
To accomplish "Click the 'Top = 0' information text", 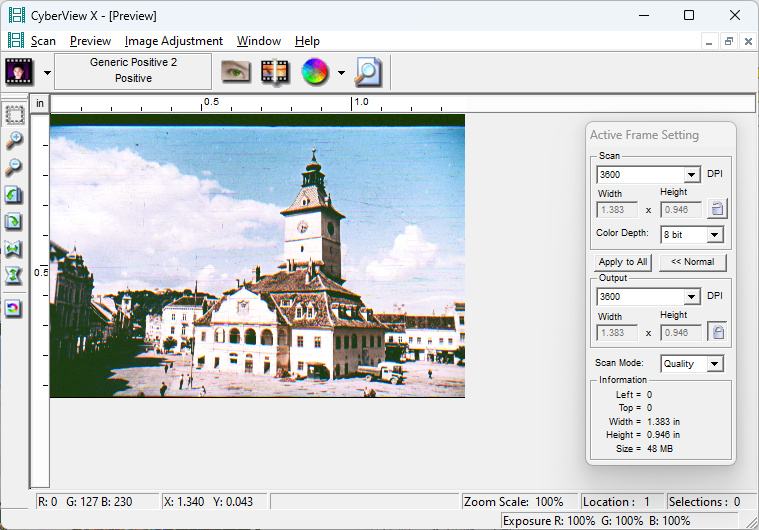I will 635,408.
